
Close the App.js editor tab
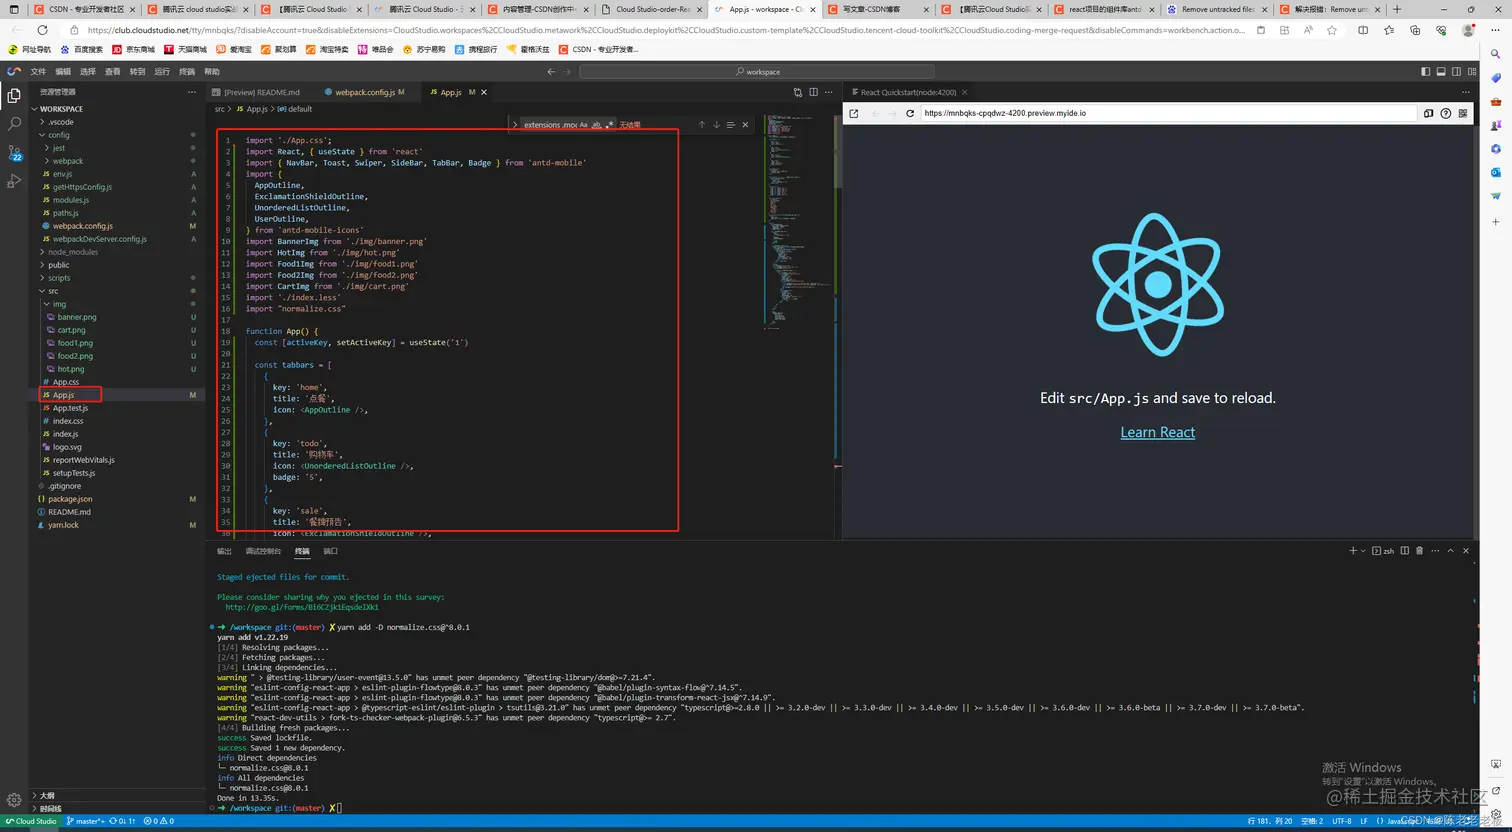click(484, 92)
